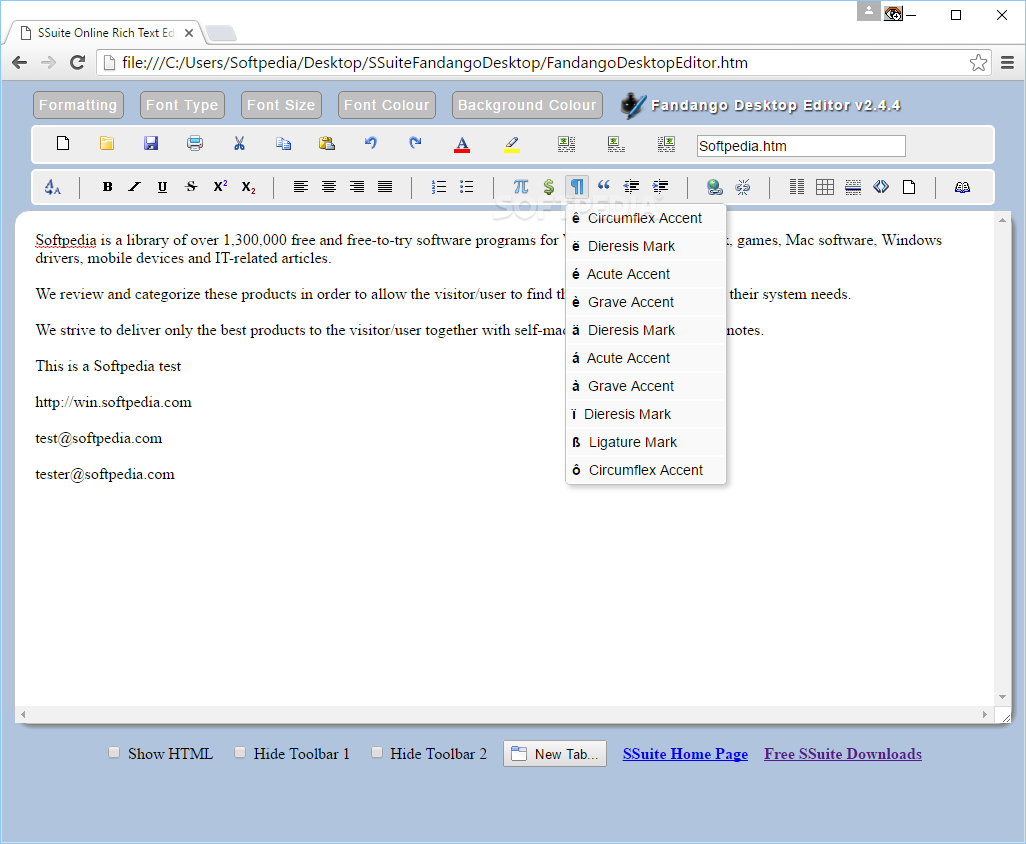Insert a bulleted list
This screenshot has width=1026, height=844.
click(x=467, y=187)
